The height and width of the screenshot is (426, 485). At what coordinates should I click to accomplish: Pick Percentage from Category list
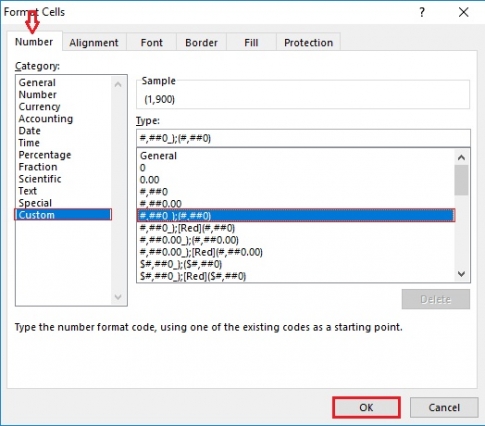point(45,155)
